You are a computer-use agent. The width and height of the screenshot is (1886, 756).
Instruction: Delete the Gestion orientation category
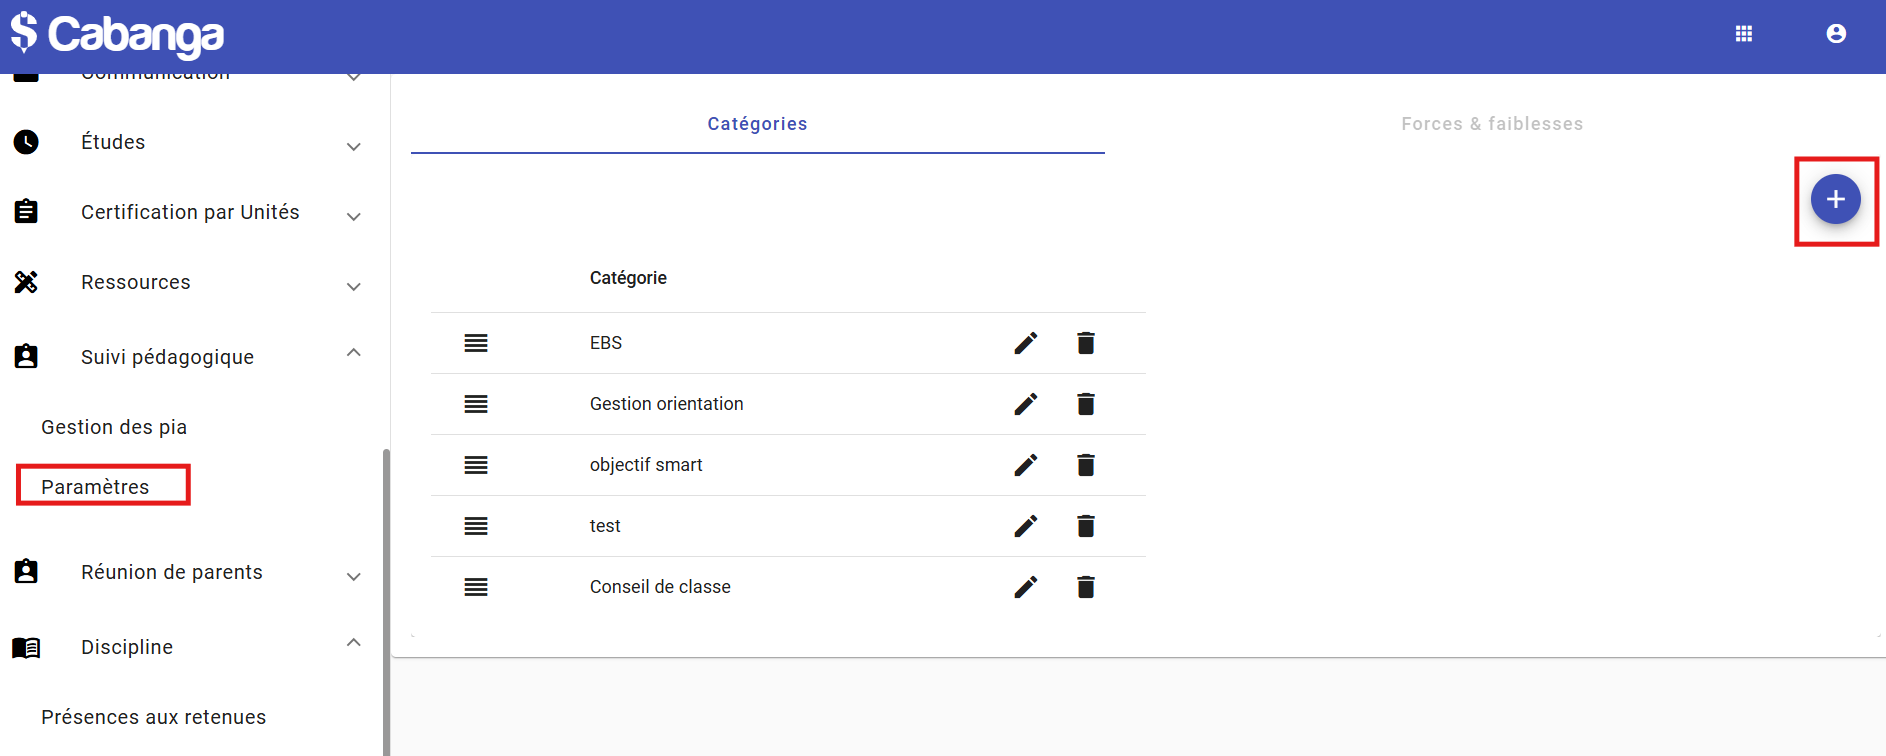pos(1086,404)
